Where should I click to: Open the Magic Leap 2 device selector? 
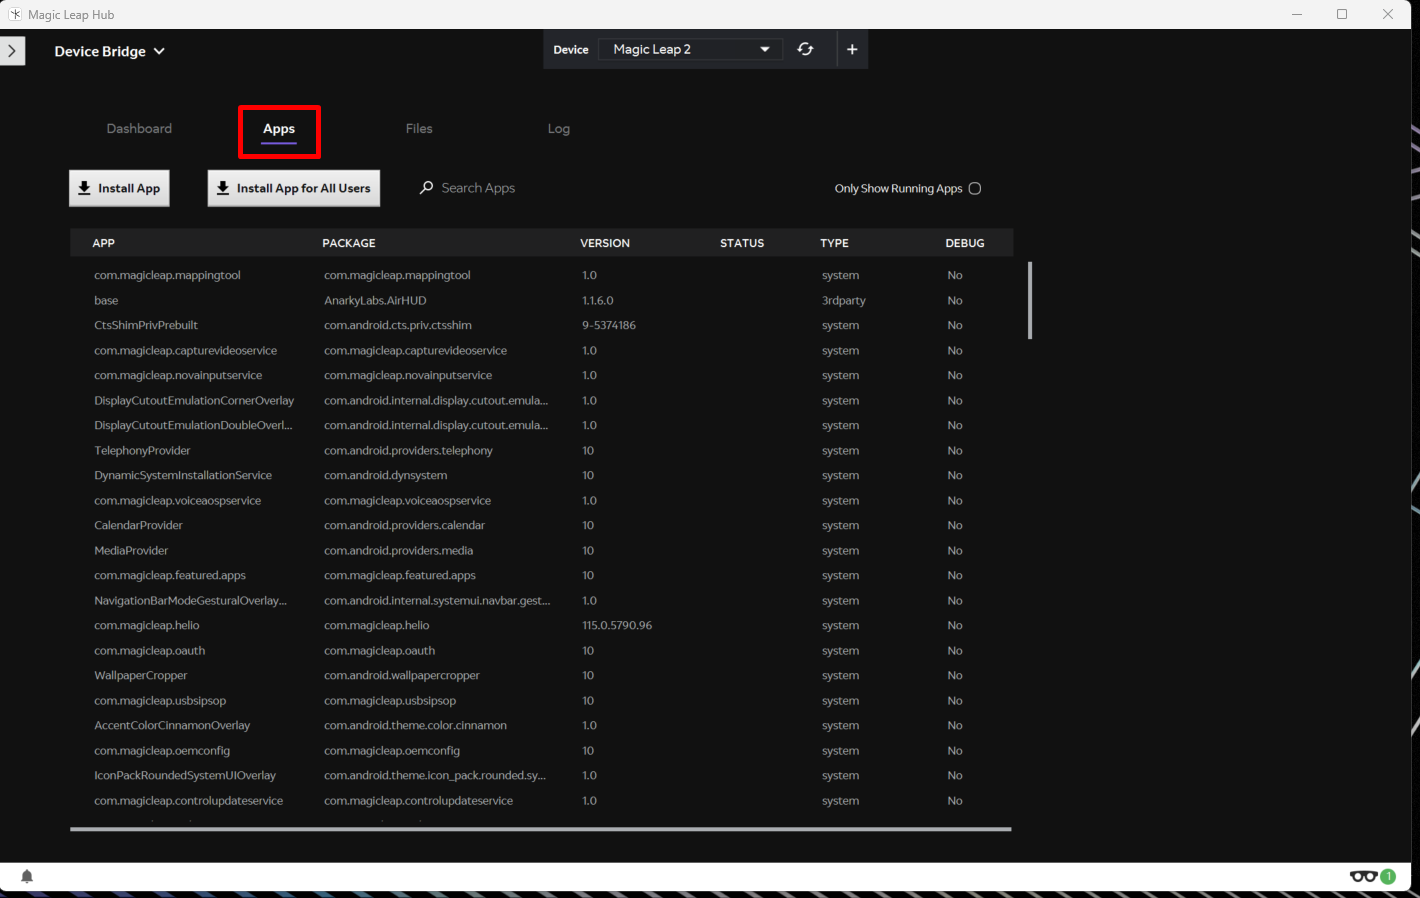pyautogui.click(x=690, y=49)
